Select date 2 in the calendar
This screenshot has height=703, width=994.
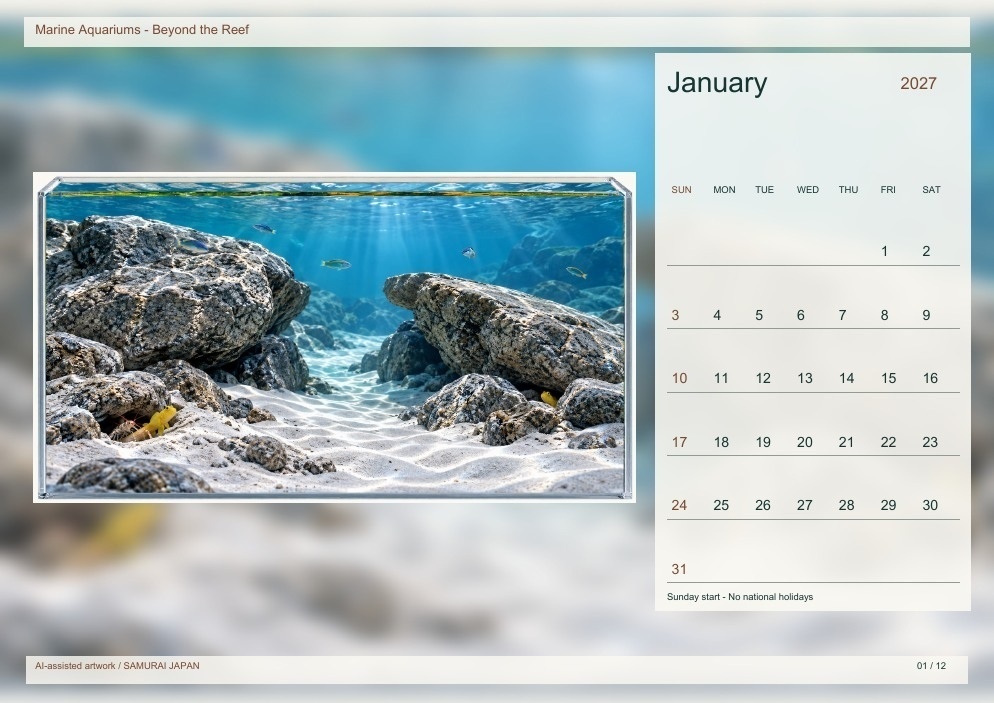tap(926, 251)
